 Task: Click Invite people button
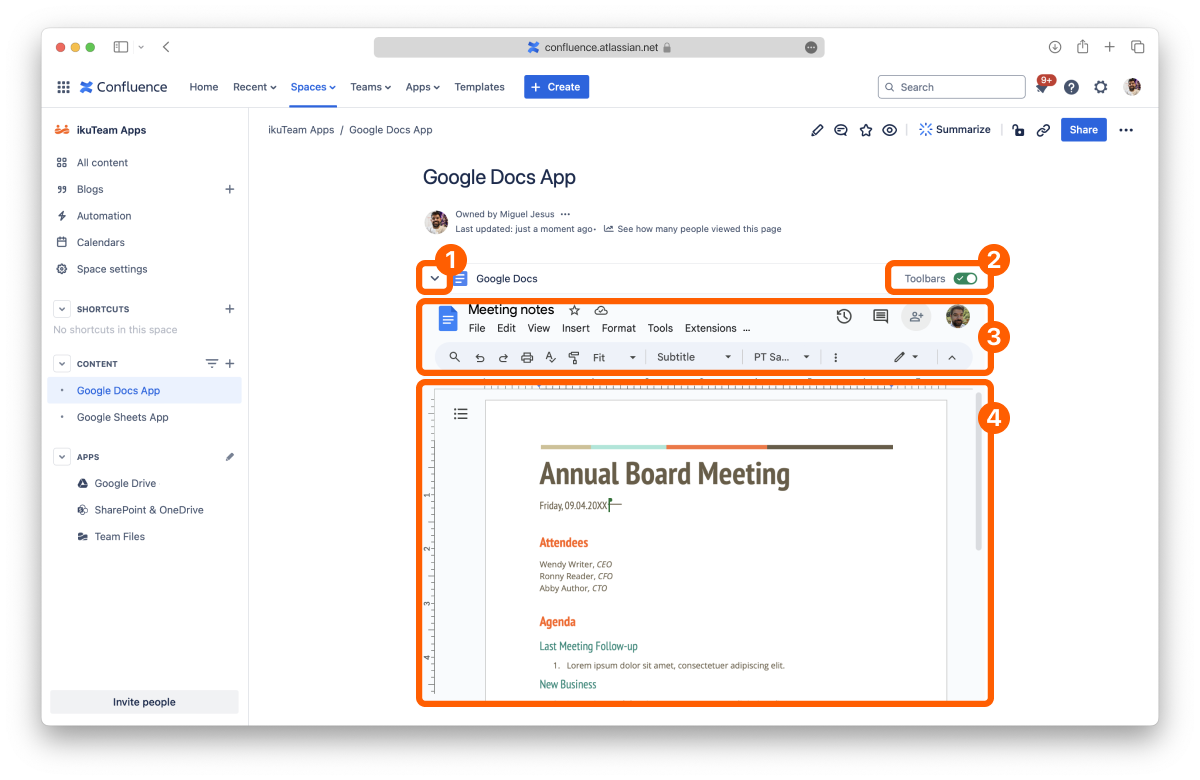click(144, 702)
